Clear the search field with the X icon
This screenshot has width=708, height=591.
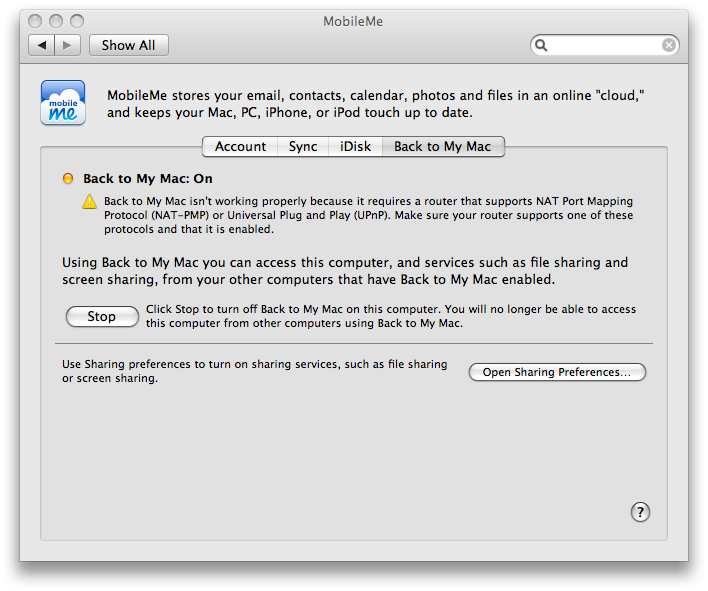tap(669, 45)
